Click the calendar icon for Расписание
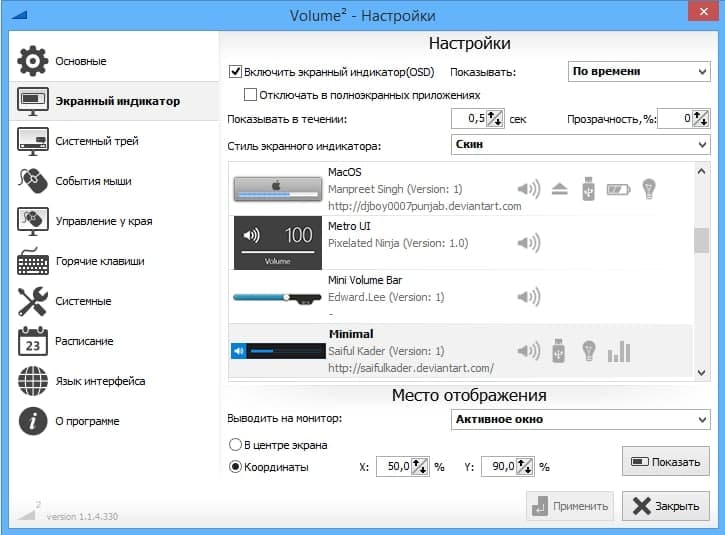Image resolution: width=725 pixels, height=535 pixels. [x=32, y=341]
